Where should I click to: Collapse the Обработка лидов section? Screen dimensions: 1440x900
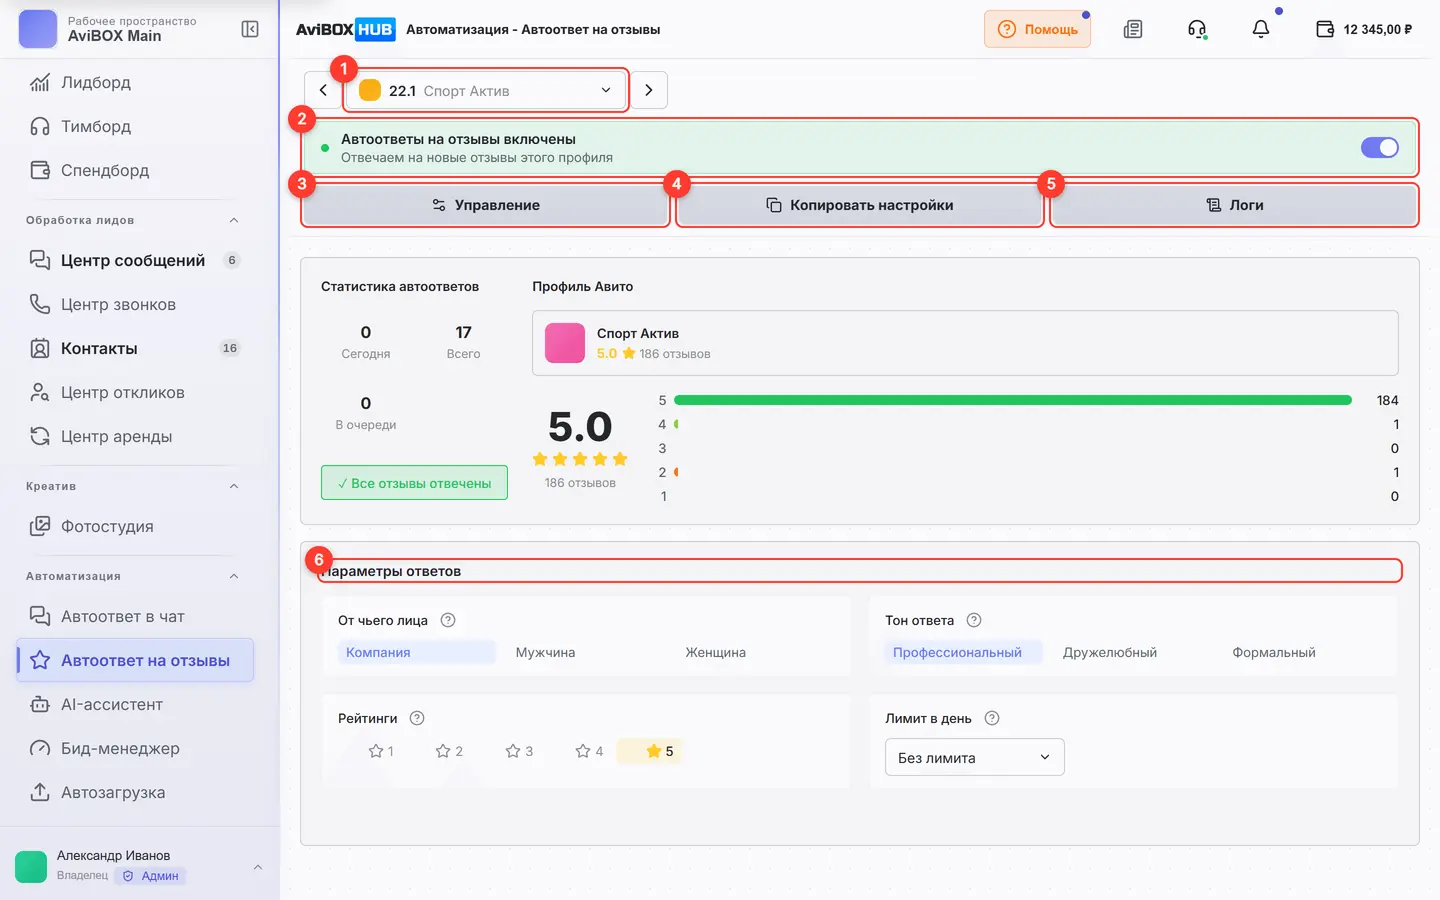click(x=234, y=220)
